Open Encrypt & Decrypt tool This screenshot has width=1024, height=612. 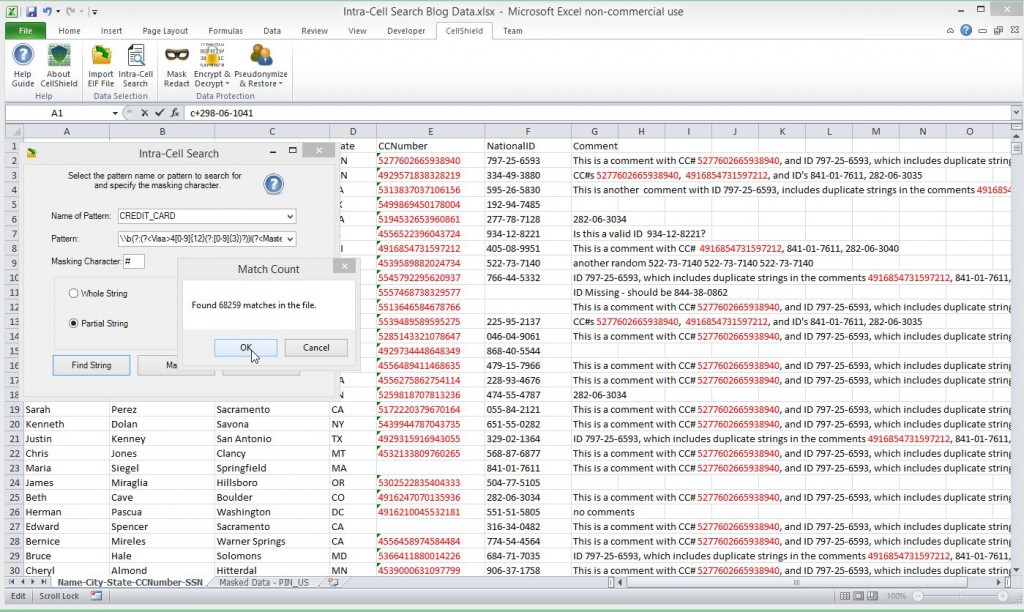click(212, 65)
